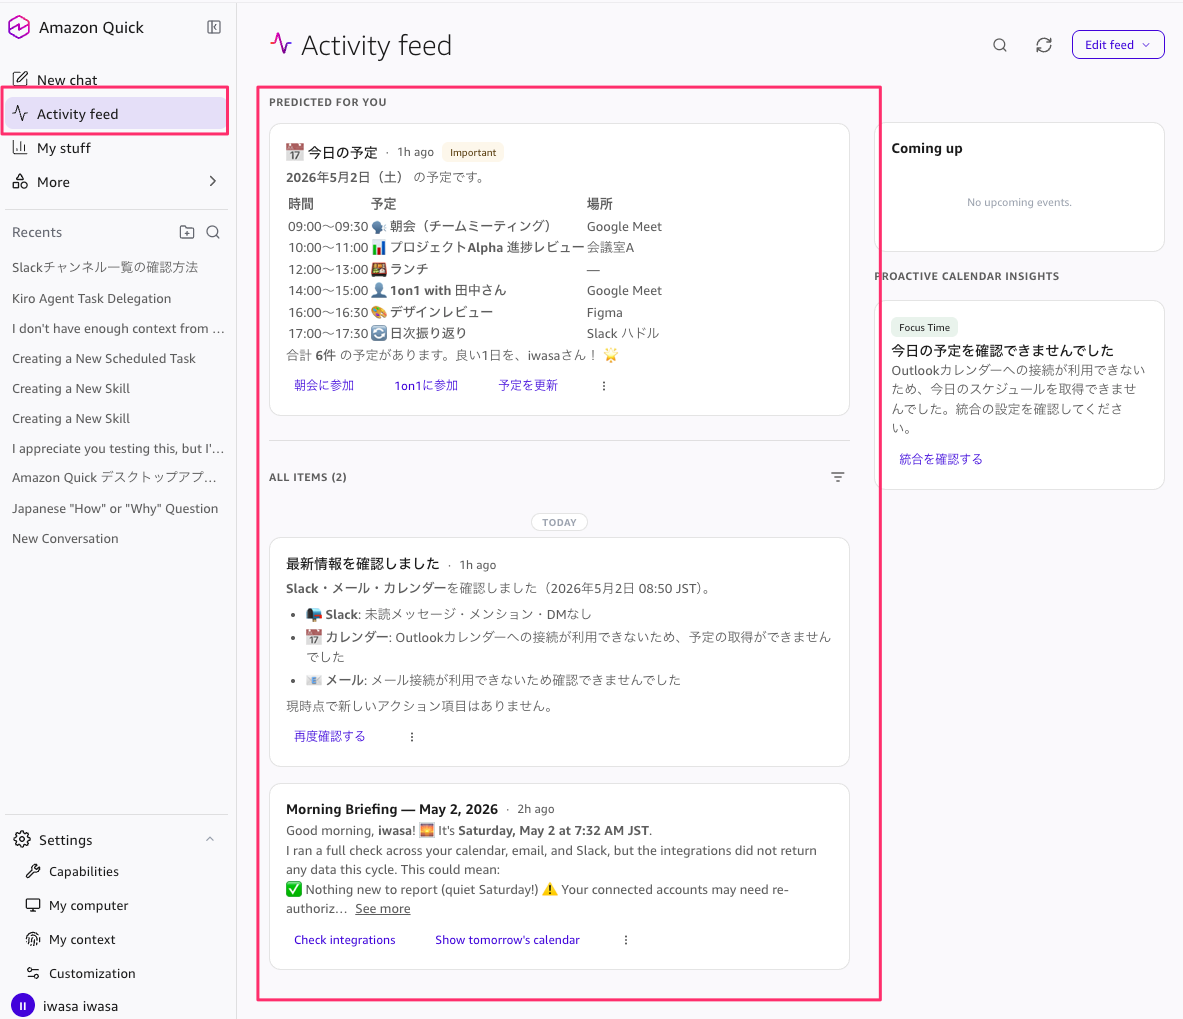Select Activity feed in sidebar
This screenshot has height=1019, width=1183.
(x=115, y=114)
